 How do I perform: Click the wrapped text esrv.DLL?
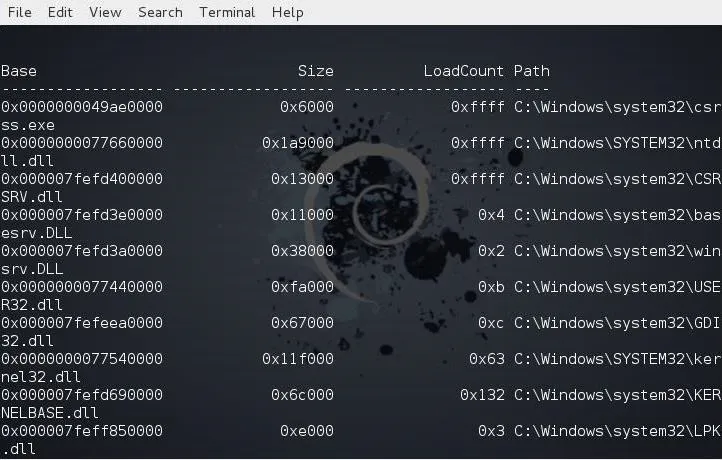coord(36,233)
